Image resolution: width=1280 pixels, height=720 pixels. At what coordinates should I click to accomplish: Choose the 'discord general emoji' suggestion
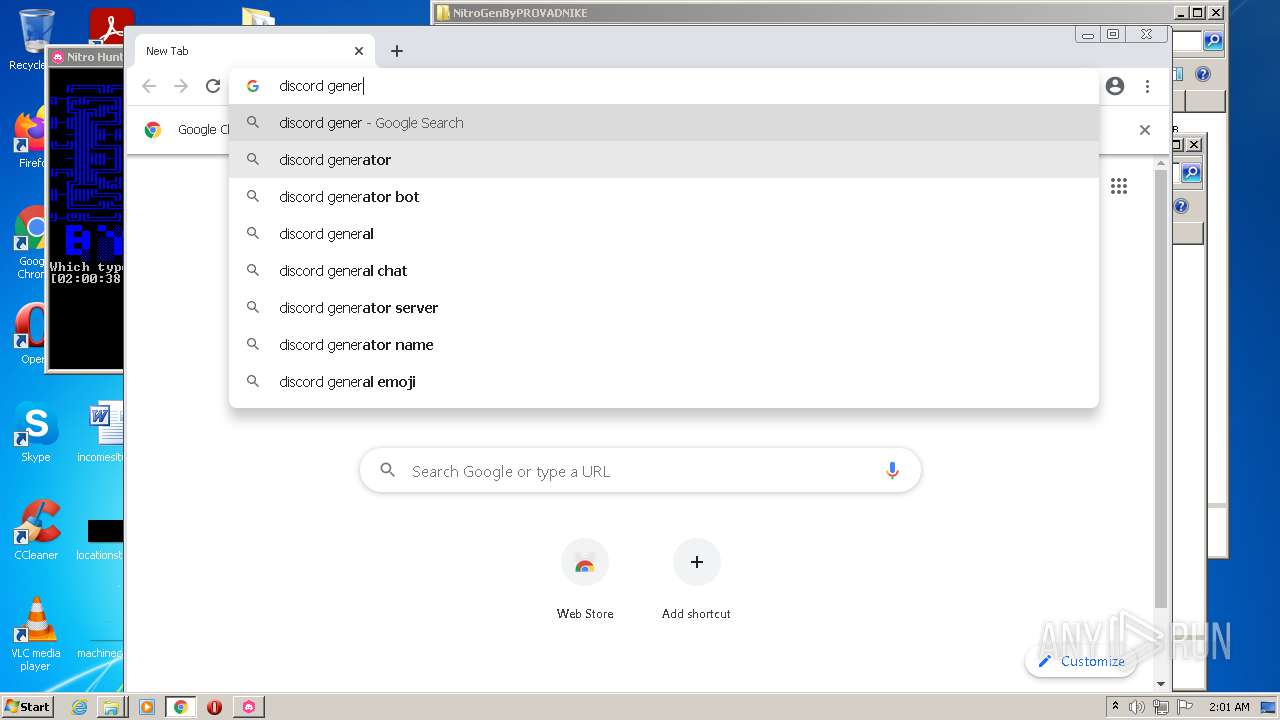pos(664,382)
